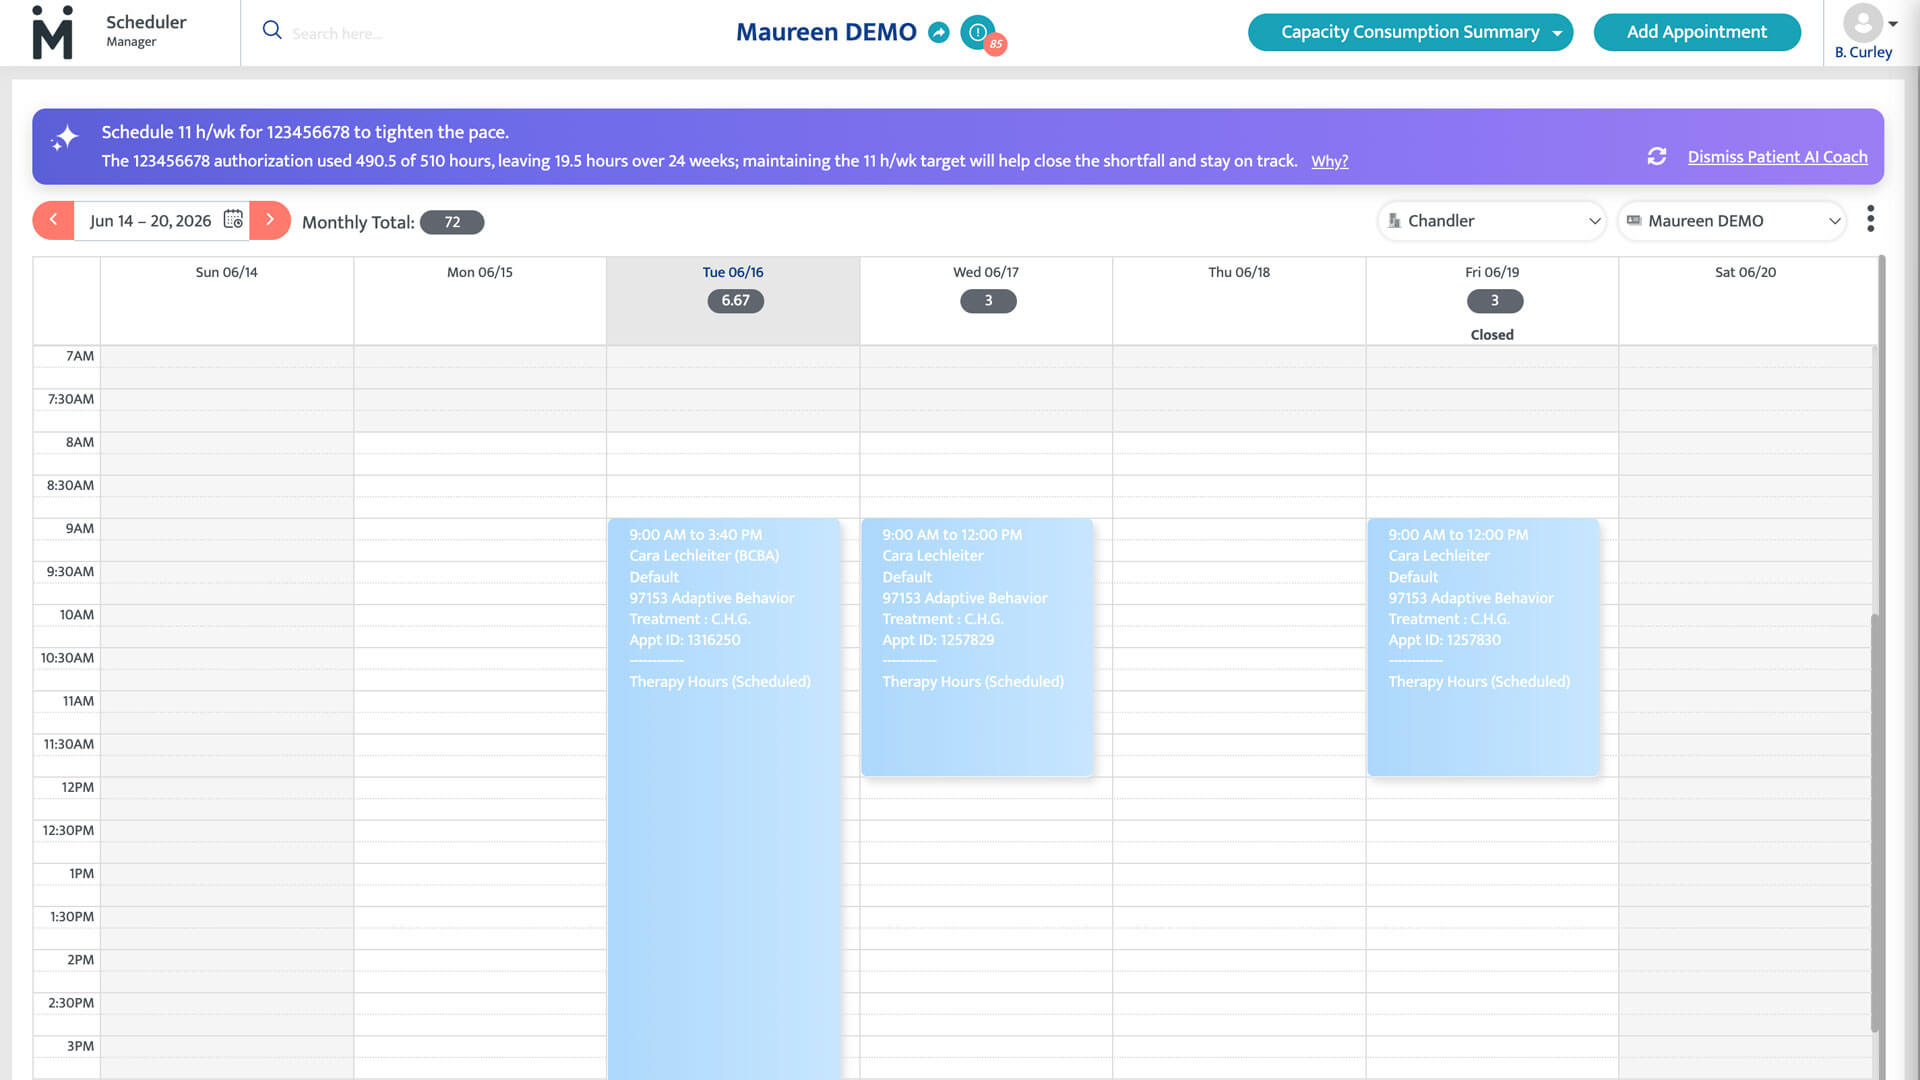
Task: Click the M application logo
Action: 52,32
